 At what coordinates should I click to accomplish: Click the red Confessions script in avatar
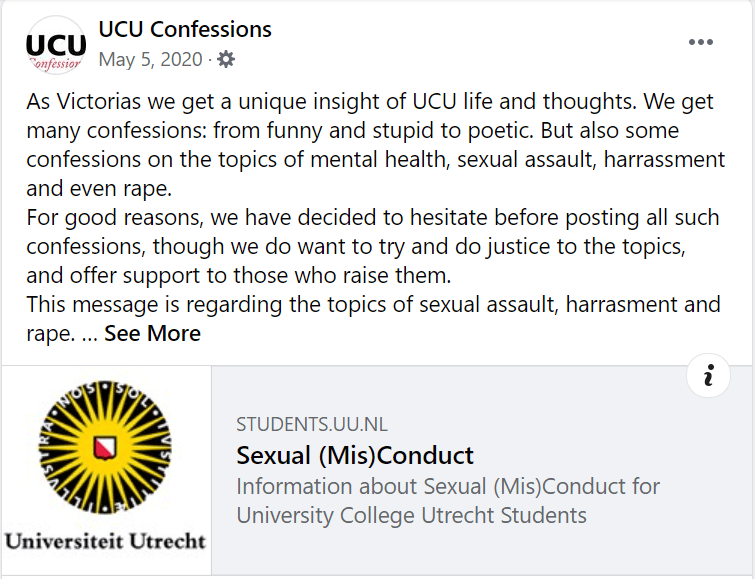tap(56, 65)
